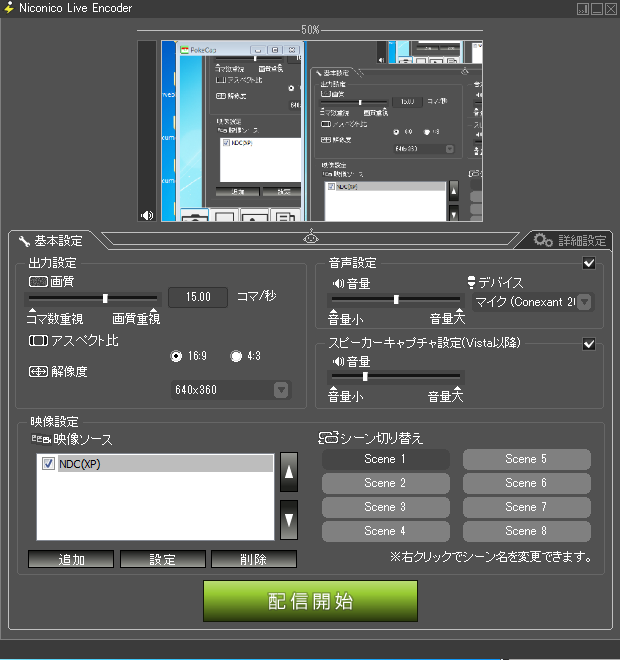Click the microphone デバイス icon
Screen dimensions: 620x660
[x=471, y=282]
